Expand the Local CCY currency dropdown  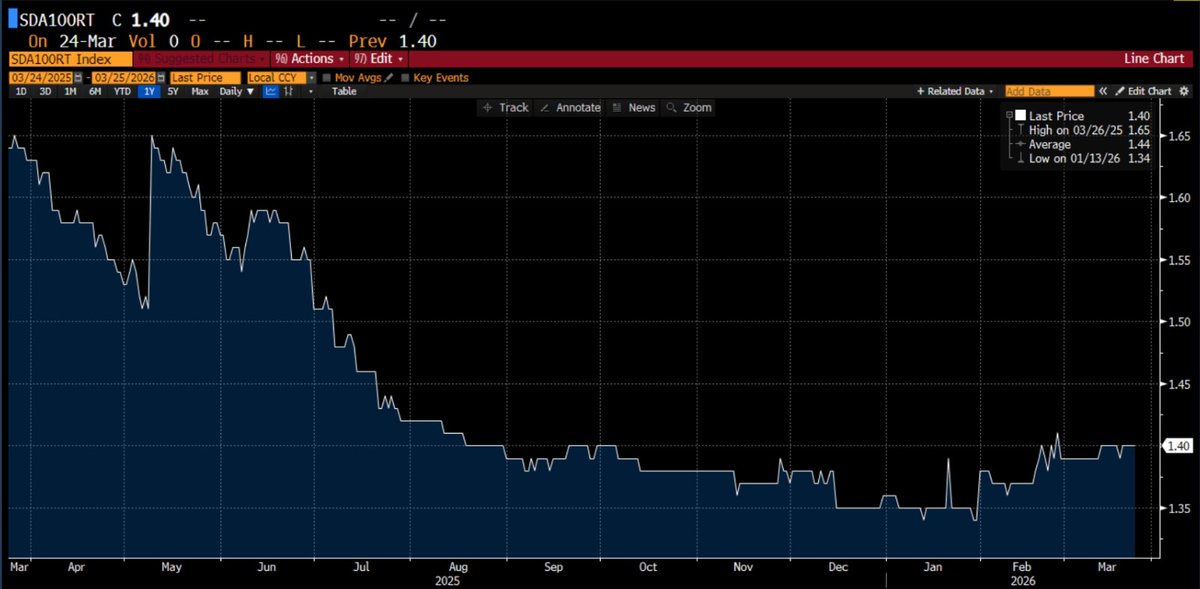[x=312, y=78]
